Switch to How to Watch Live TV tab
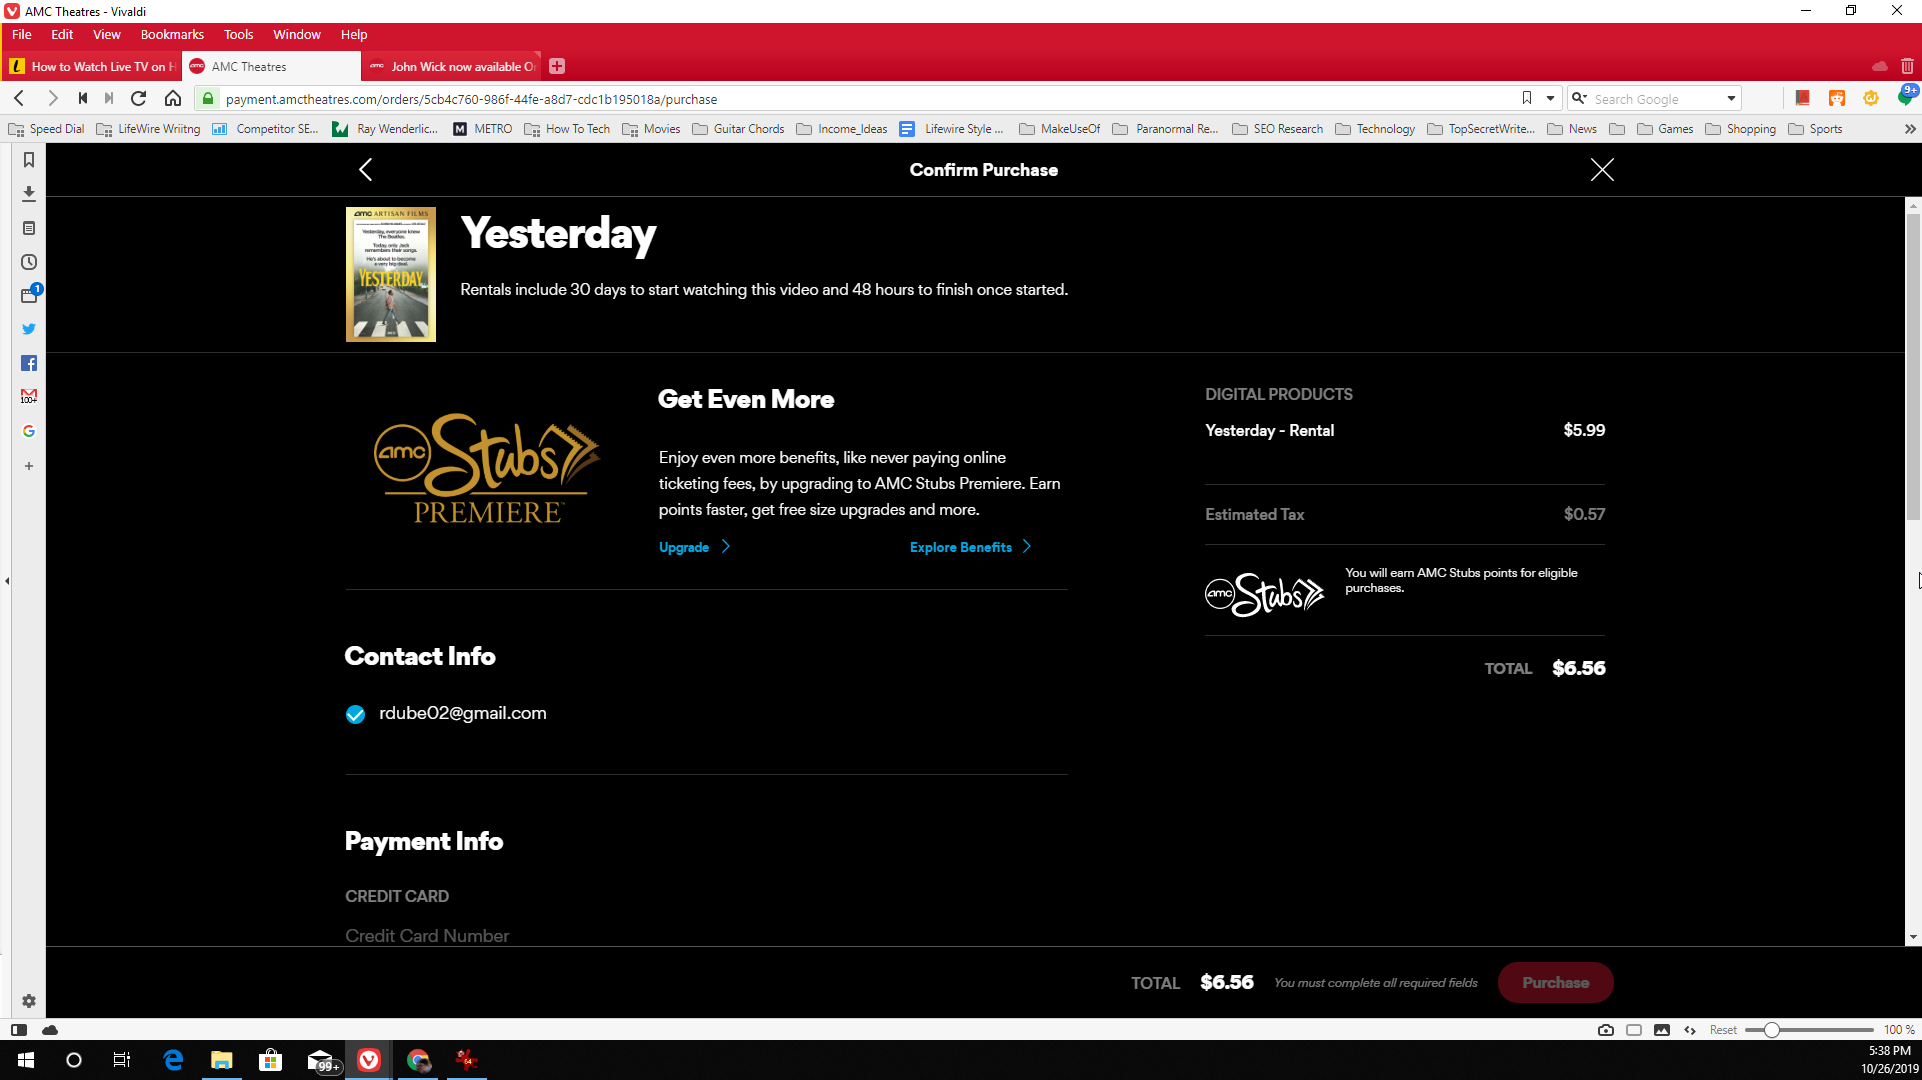This screenshot has width=1922, height=1080. pyautogui.click(x=92, y=66)
